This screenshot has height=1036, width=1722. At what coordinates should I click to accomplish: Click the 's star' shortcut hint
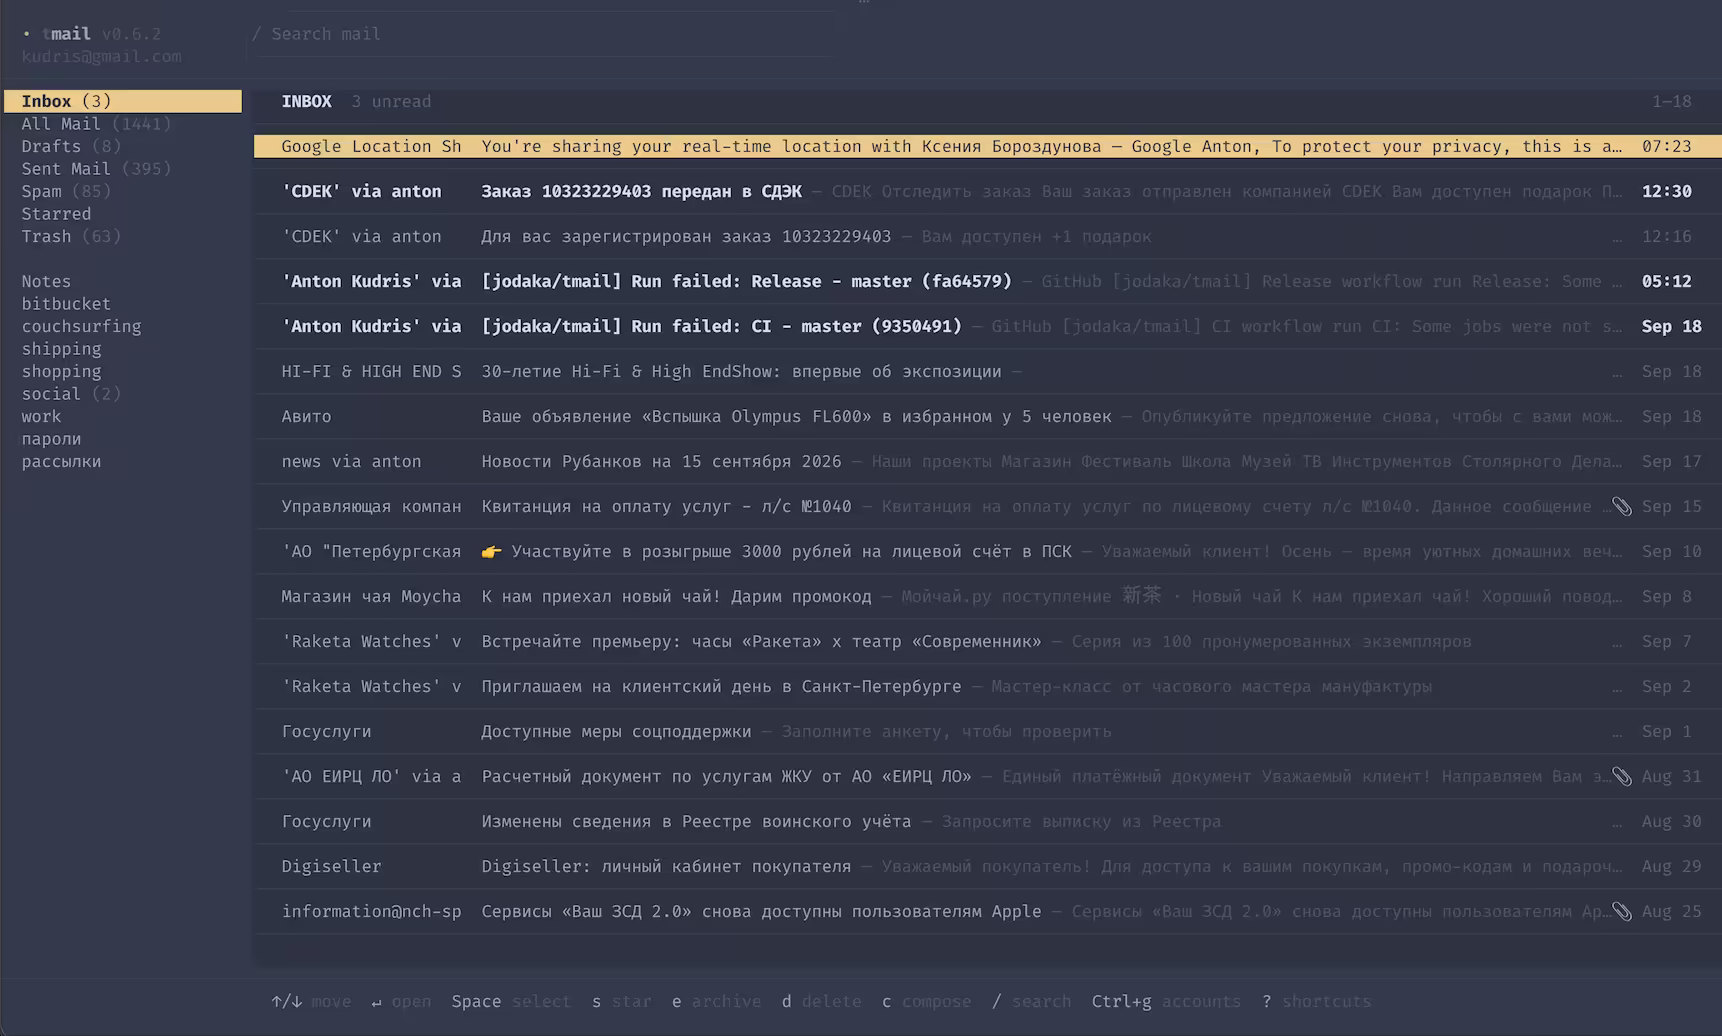tap(621, 1001)
